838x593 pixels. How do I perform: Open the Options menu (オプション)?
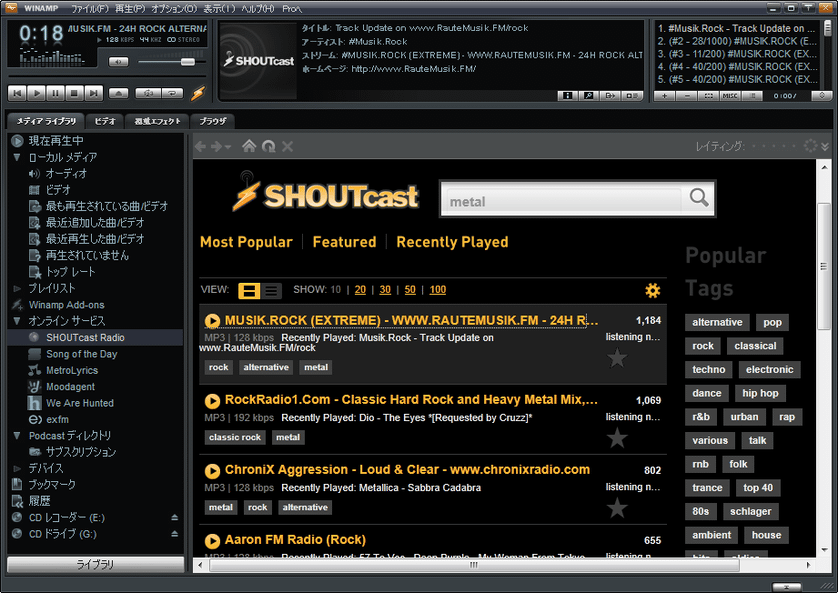[174, 9]
